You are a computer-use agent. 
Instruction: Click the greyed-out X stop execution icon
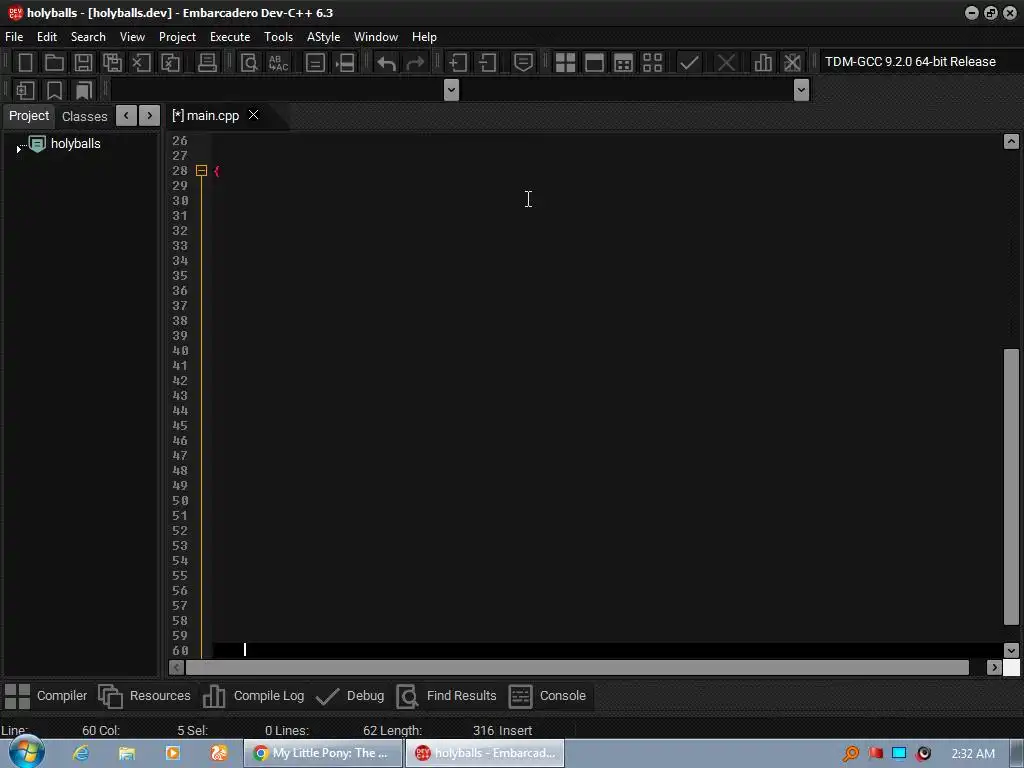click(726, 63)
